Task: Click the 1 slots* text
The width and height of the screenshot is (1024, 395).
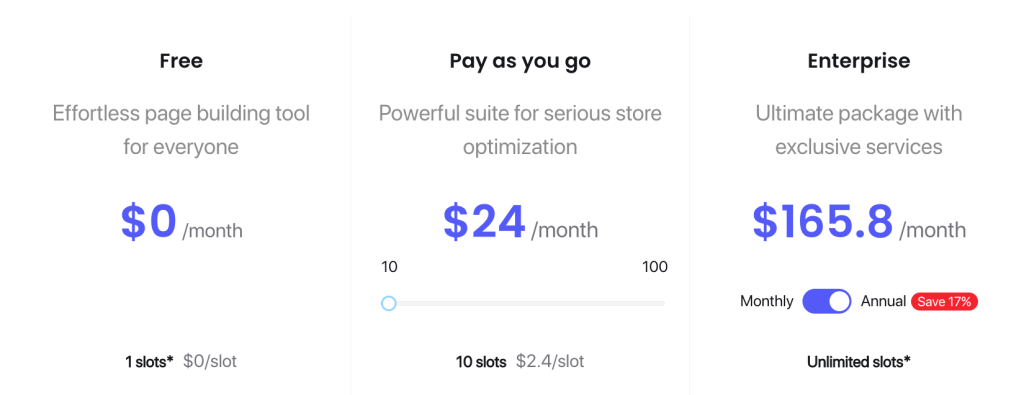Action: click(150, 361)
